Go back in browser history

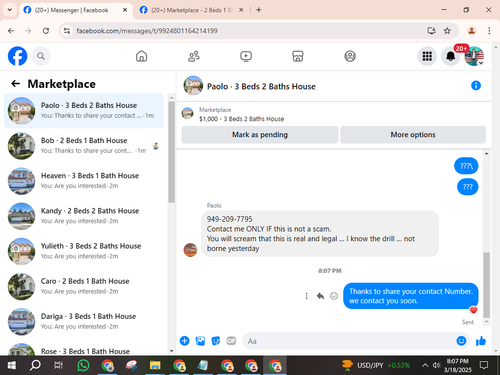11,31
